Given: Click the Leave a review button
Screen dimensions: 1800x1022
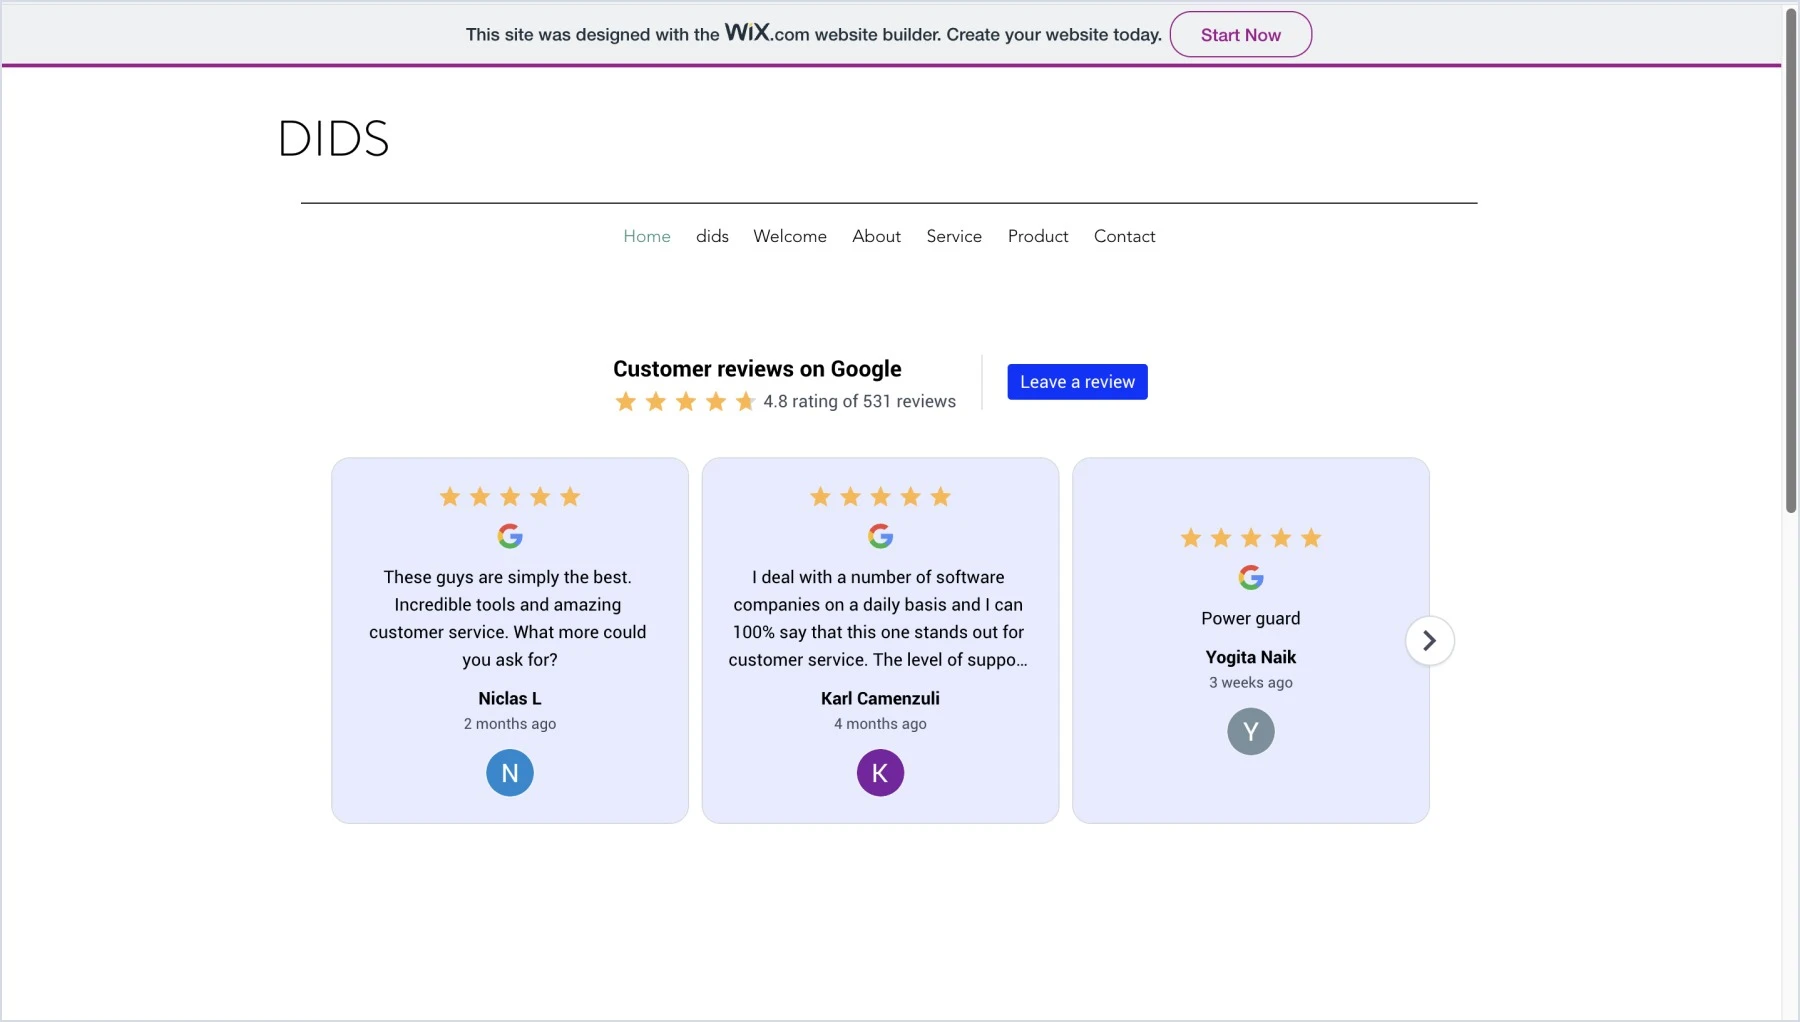Looking at the screenshot, I should pyautogui.click(x=1077, y=382).
